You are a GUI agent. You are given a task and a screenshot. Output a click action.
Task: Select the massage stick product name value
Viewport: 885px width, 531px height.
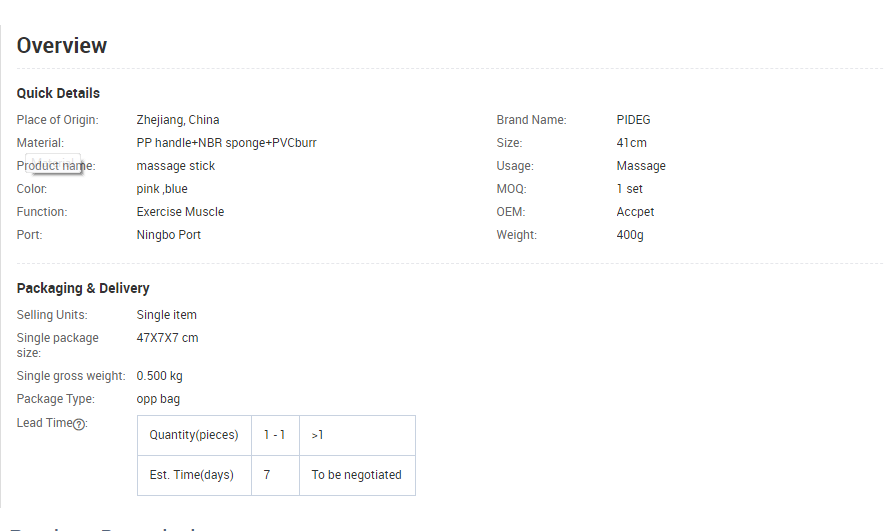[x=176, y=166]
